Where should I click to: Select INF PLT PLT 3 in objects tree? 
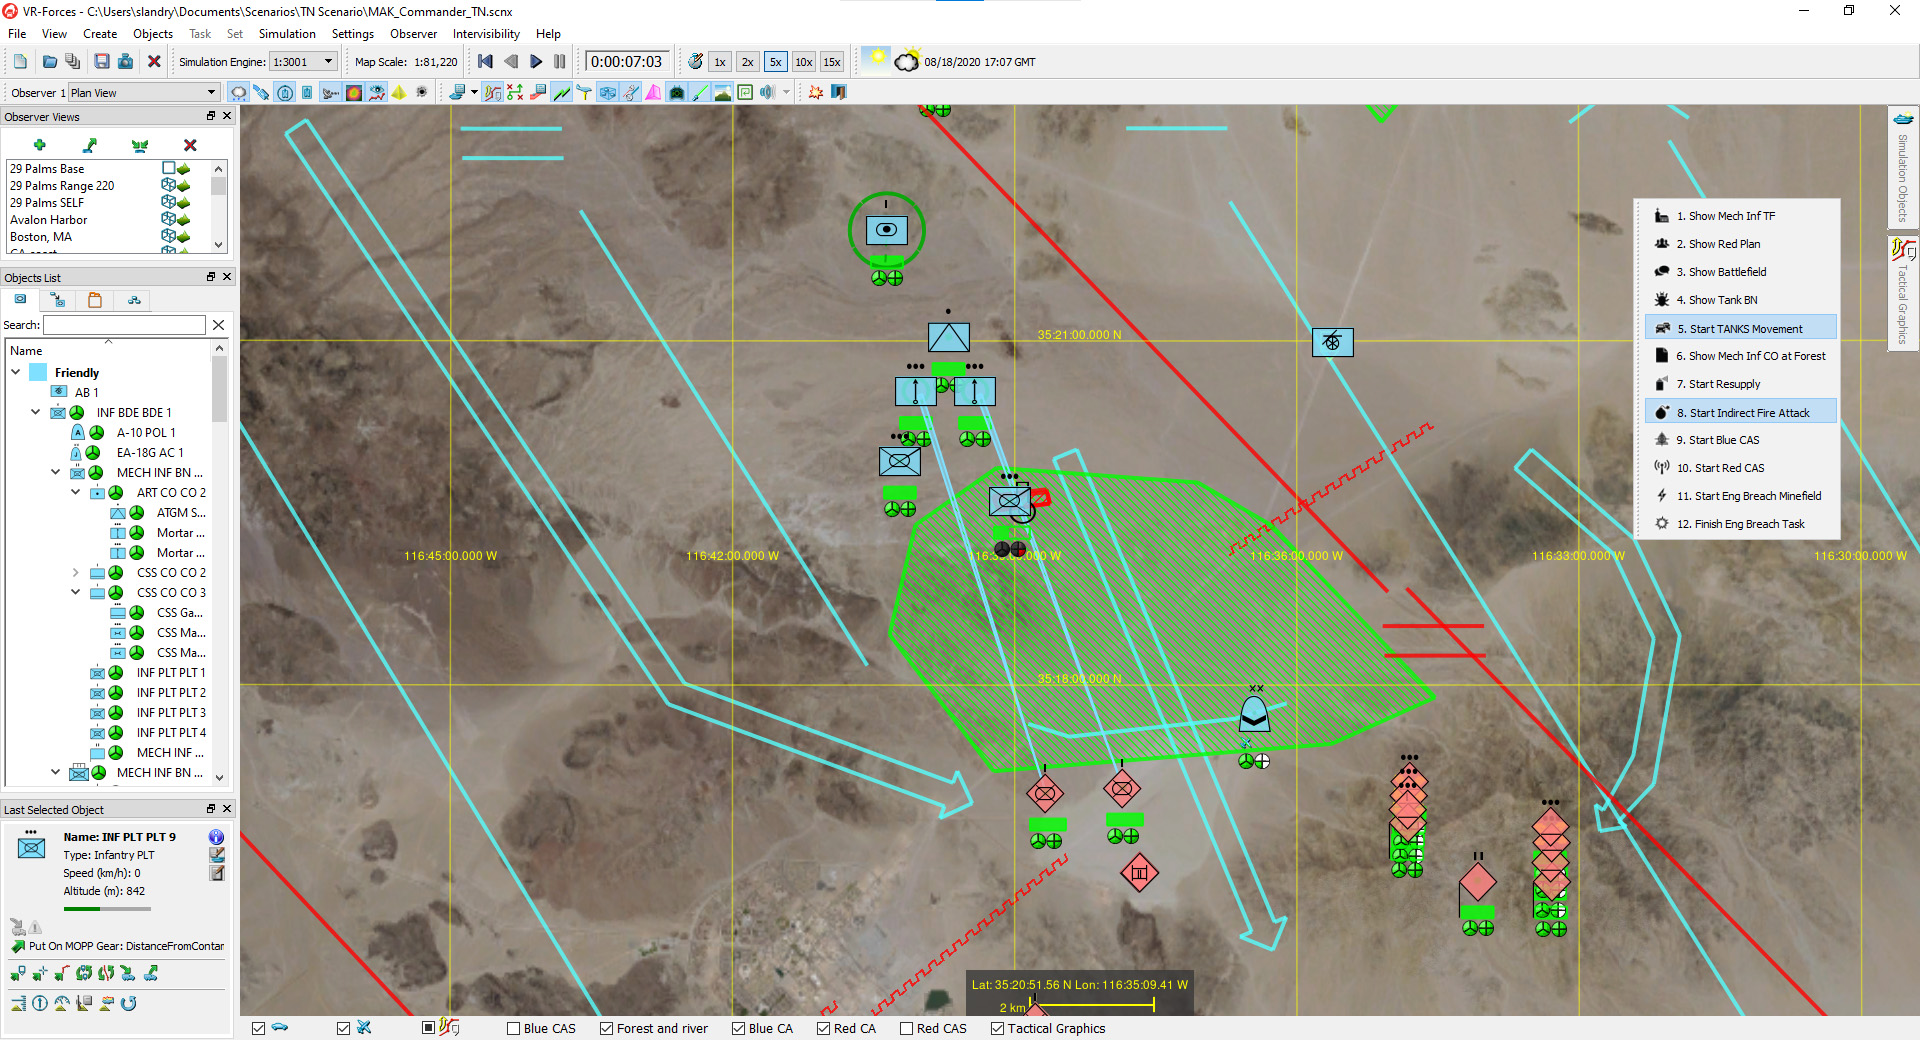pyautogui.click(x=171, y=712)
